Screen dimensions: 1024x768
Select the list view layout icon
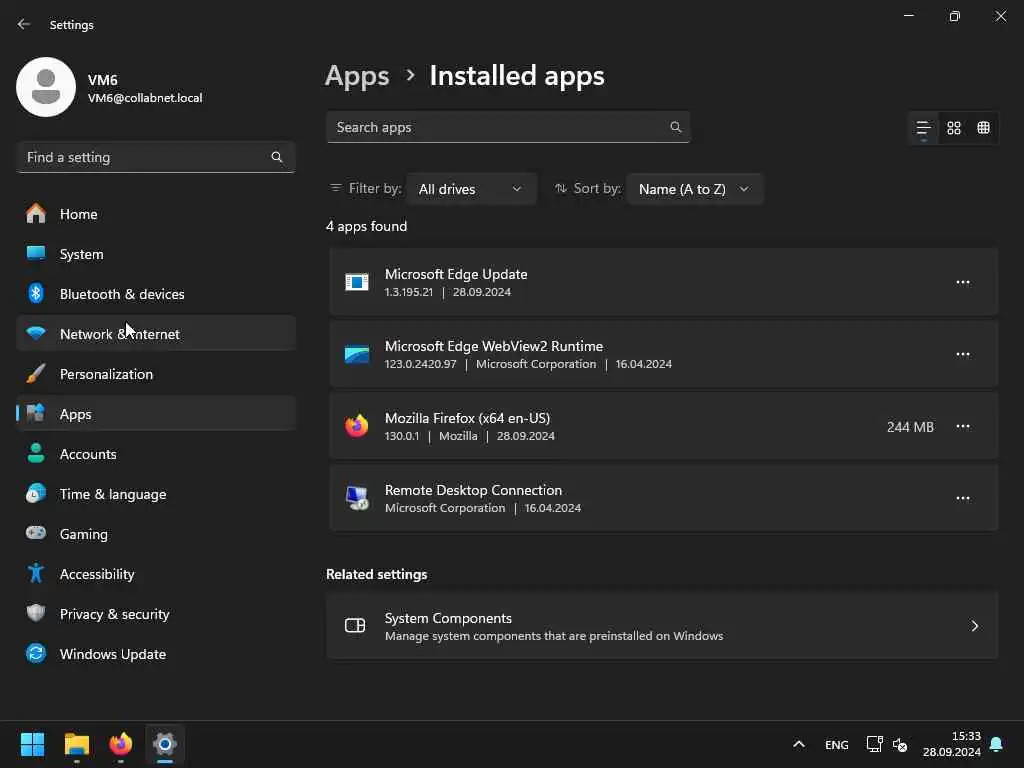923,128
